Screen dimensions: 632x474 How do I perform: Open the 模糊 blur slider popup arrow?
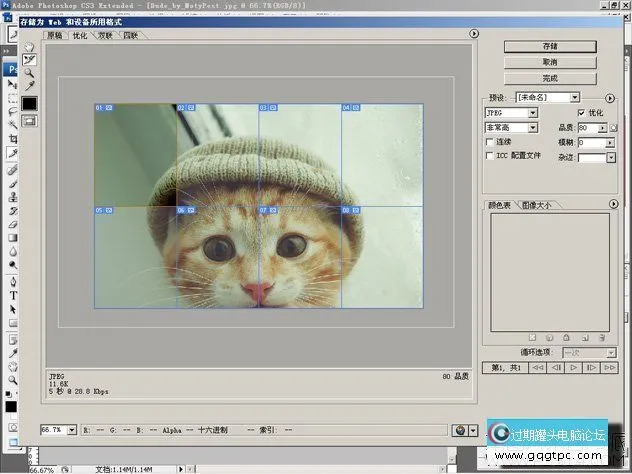pyautogui.click(x=610, y=143)
